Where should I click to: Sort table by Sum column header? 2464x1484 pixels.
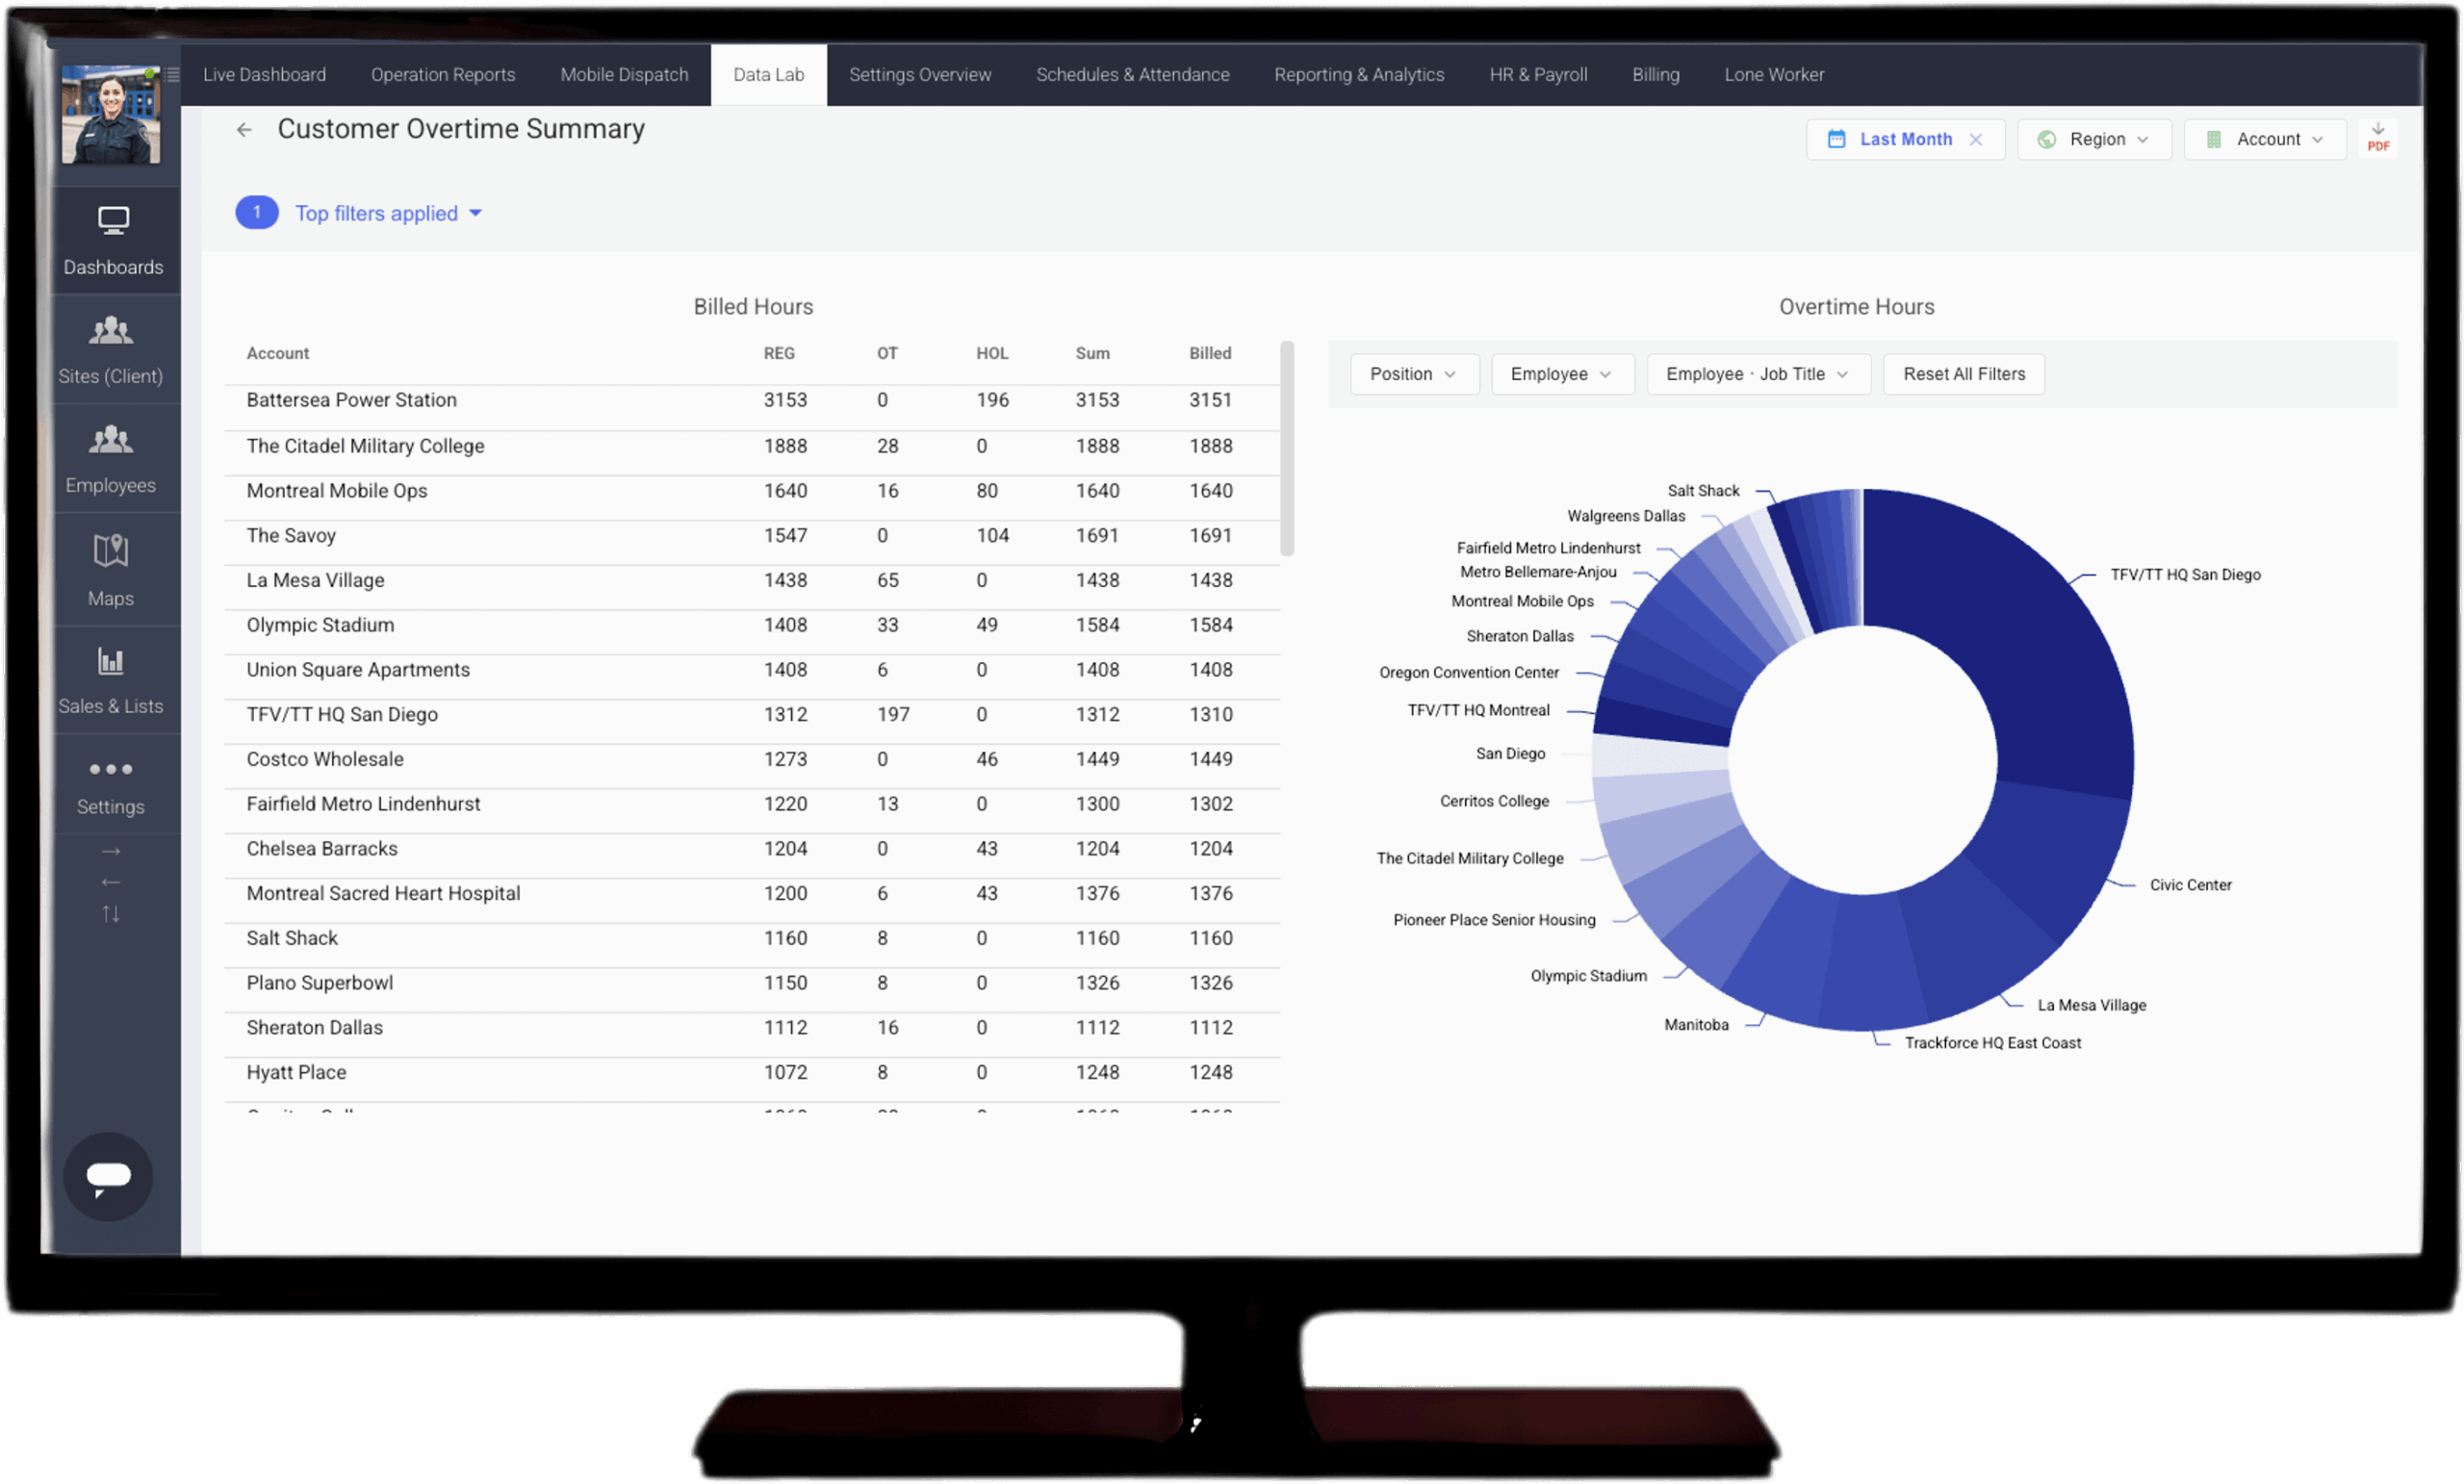point(1092,353)
